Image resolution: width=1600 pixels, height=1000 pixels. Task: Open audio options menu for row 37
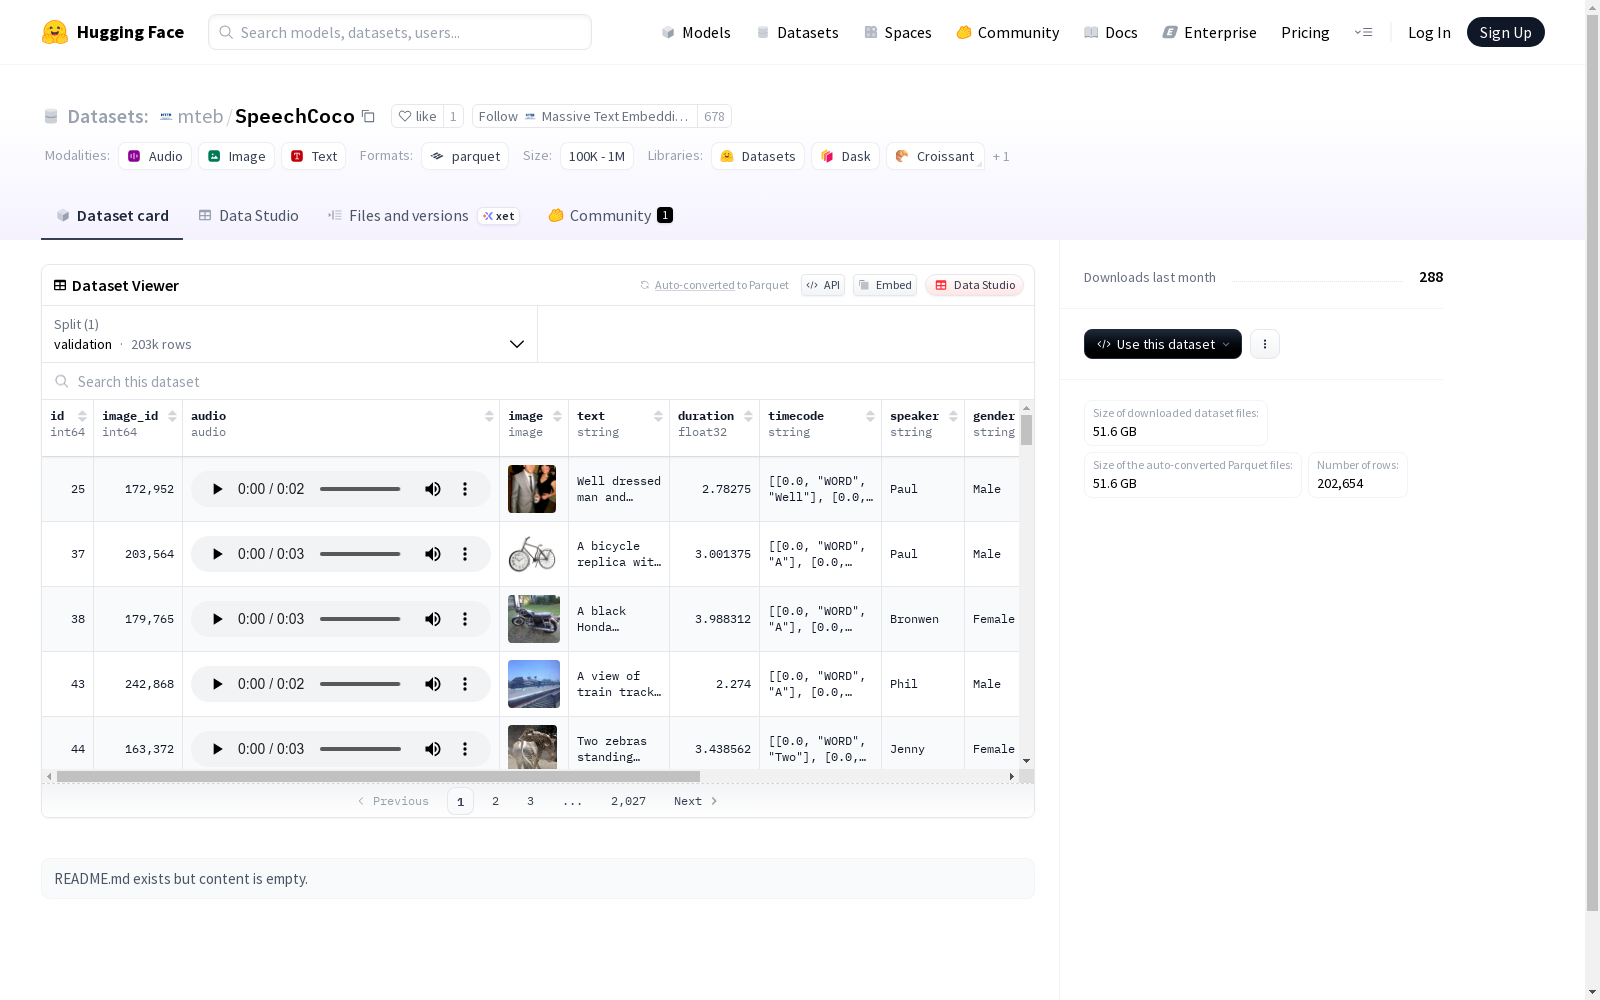pyautogui.click(x=465, y=554)
